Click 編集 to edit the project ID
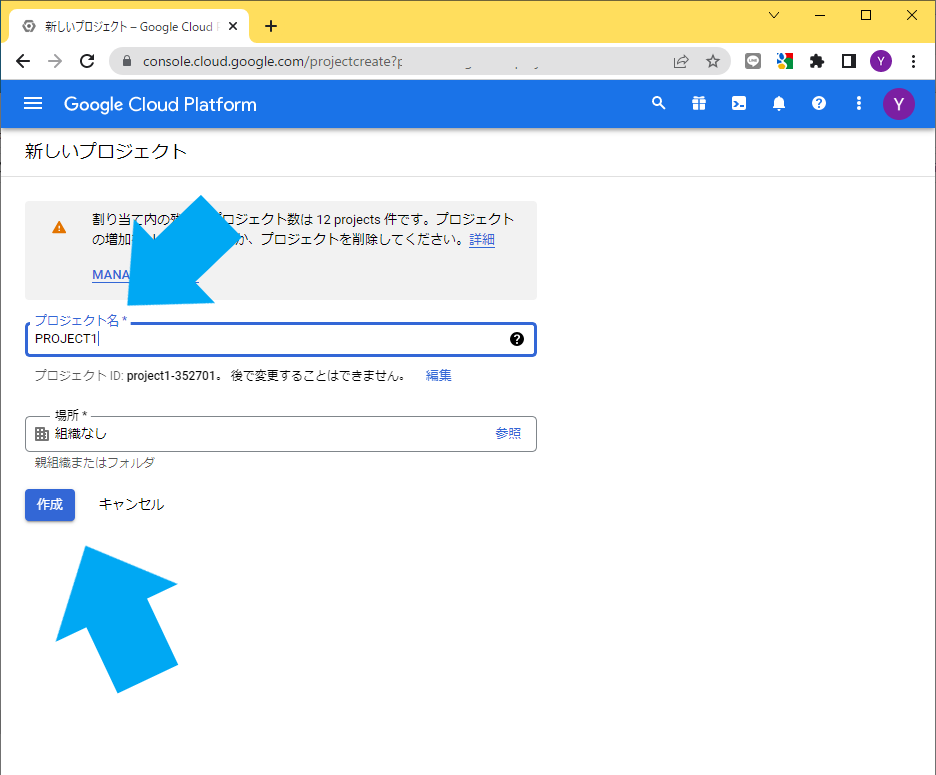This screenshot has height=775, width=936. tap(438, 376)
